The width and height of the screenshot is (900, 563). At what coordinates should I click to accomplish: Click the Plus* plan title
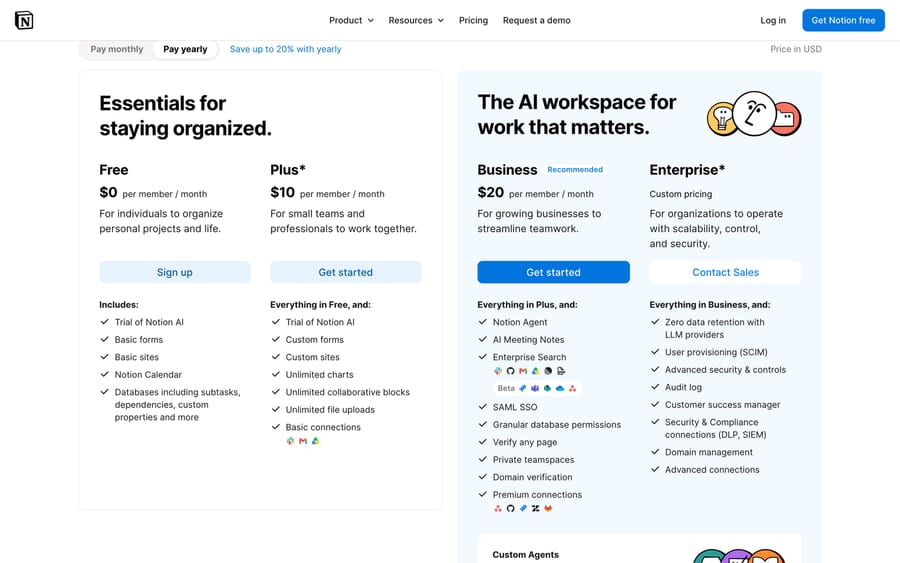click(x=288, y=170)
